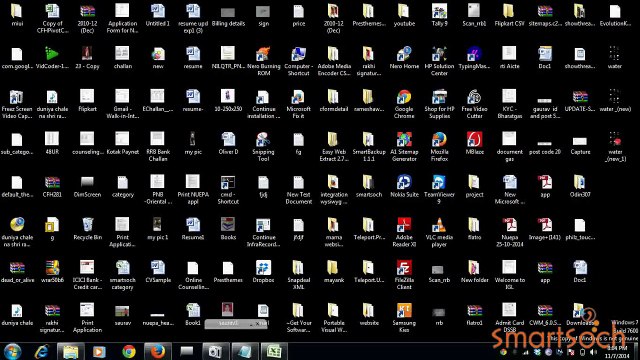Open the Shop for HP Supplies shortcut

pyautogui.click(x=439, y=97)
